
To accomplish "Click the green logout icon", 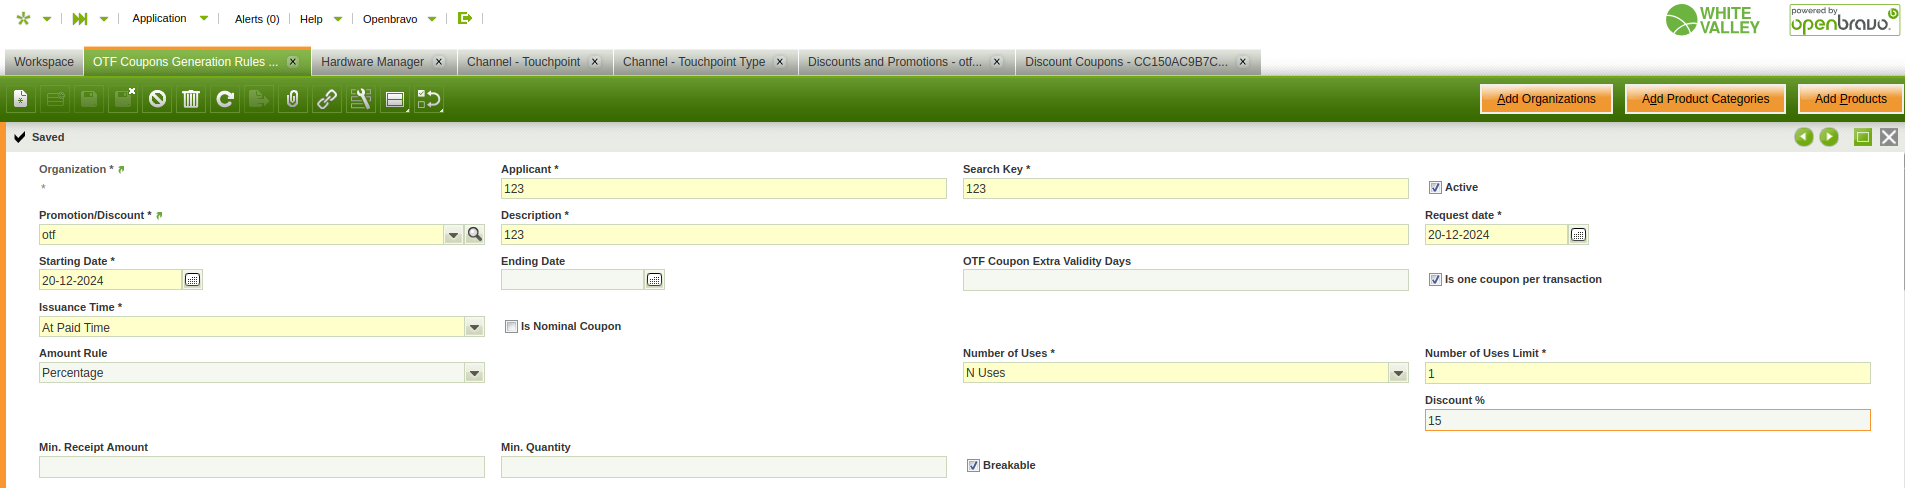I will coord(465,18).
